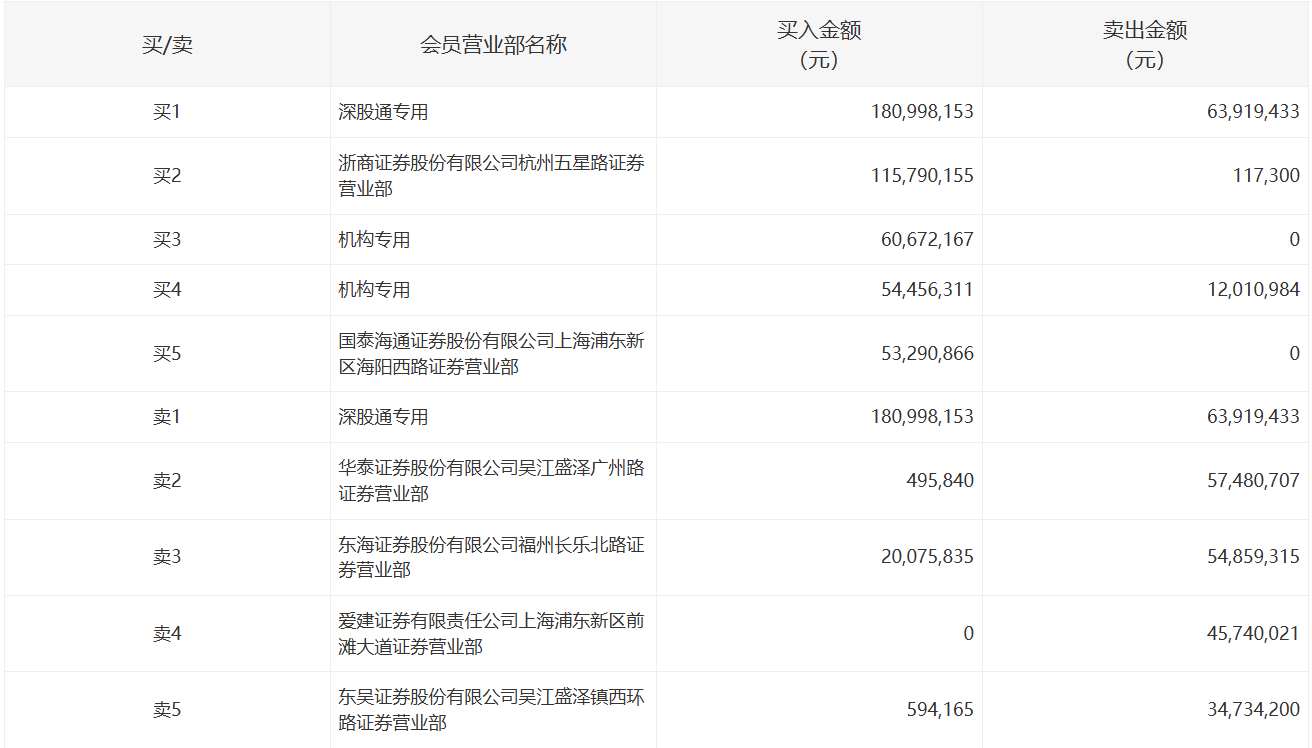Click sell amount 57,480,707
This screenshot has height=748, width=1312.
click(x=1253, y=481)
